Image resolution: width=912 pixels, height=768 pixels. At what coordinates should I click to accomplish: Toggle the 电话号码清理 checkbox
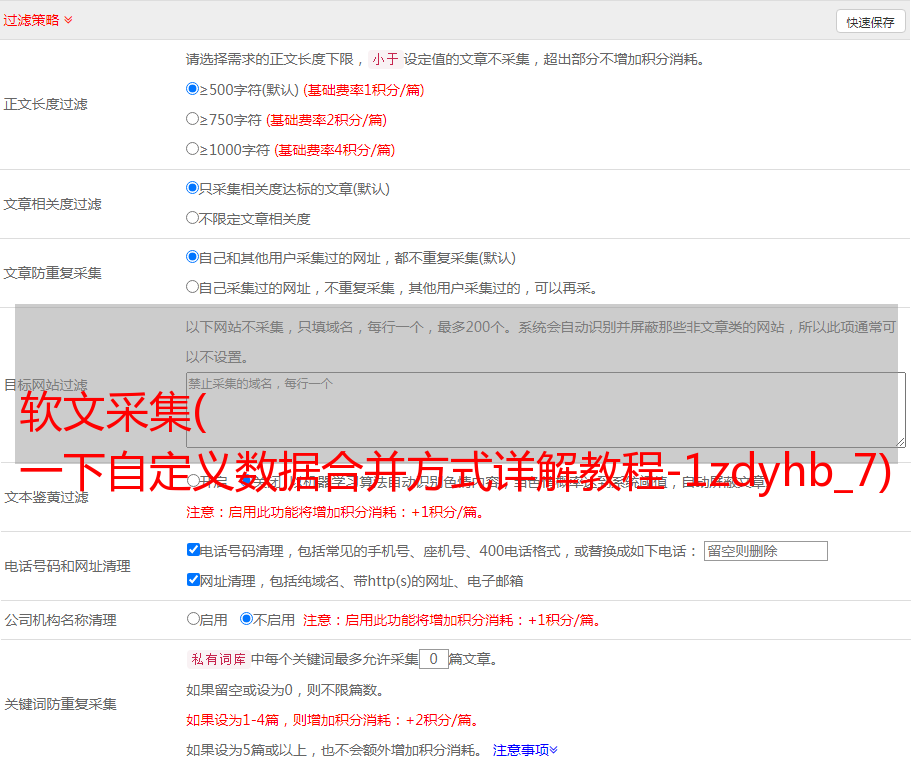(x=193, y=550)
